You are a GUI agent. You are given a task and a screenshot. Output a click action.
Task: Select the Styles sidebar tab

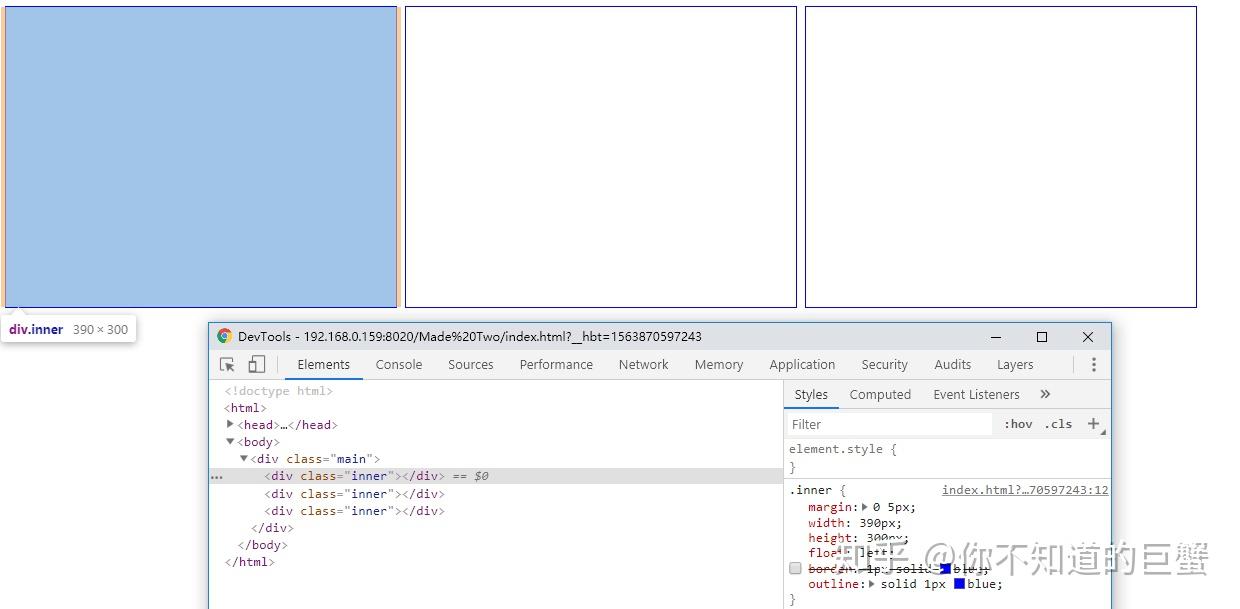click(811, 394)
